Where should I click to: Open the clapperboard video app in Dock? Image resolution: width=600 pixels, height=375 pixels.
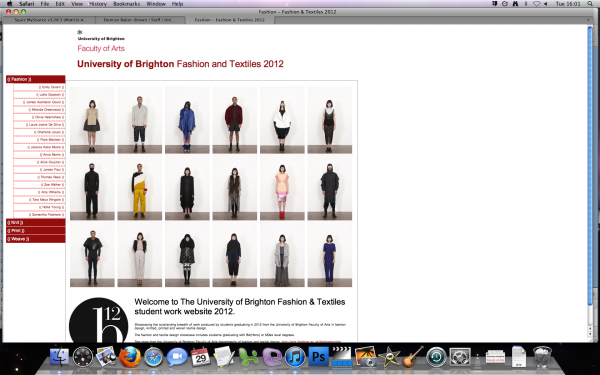coord(342,357)
